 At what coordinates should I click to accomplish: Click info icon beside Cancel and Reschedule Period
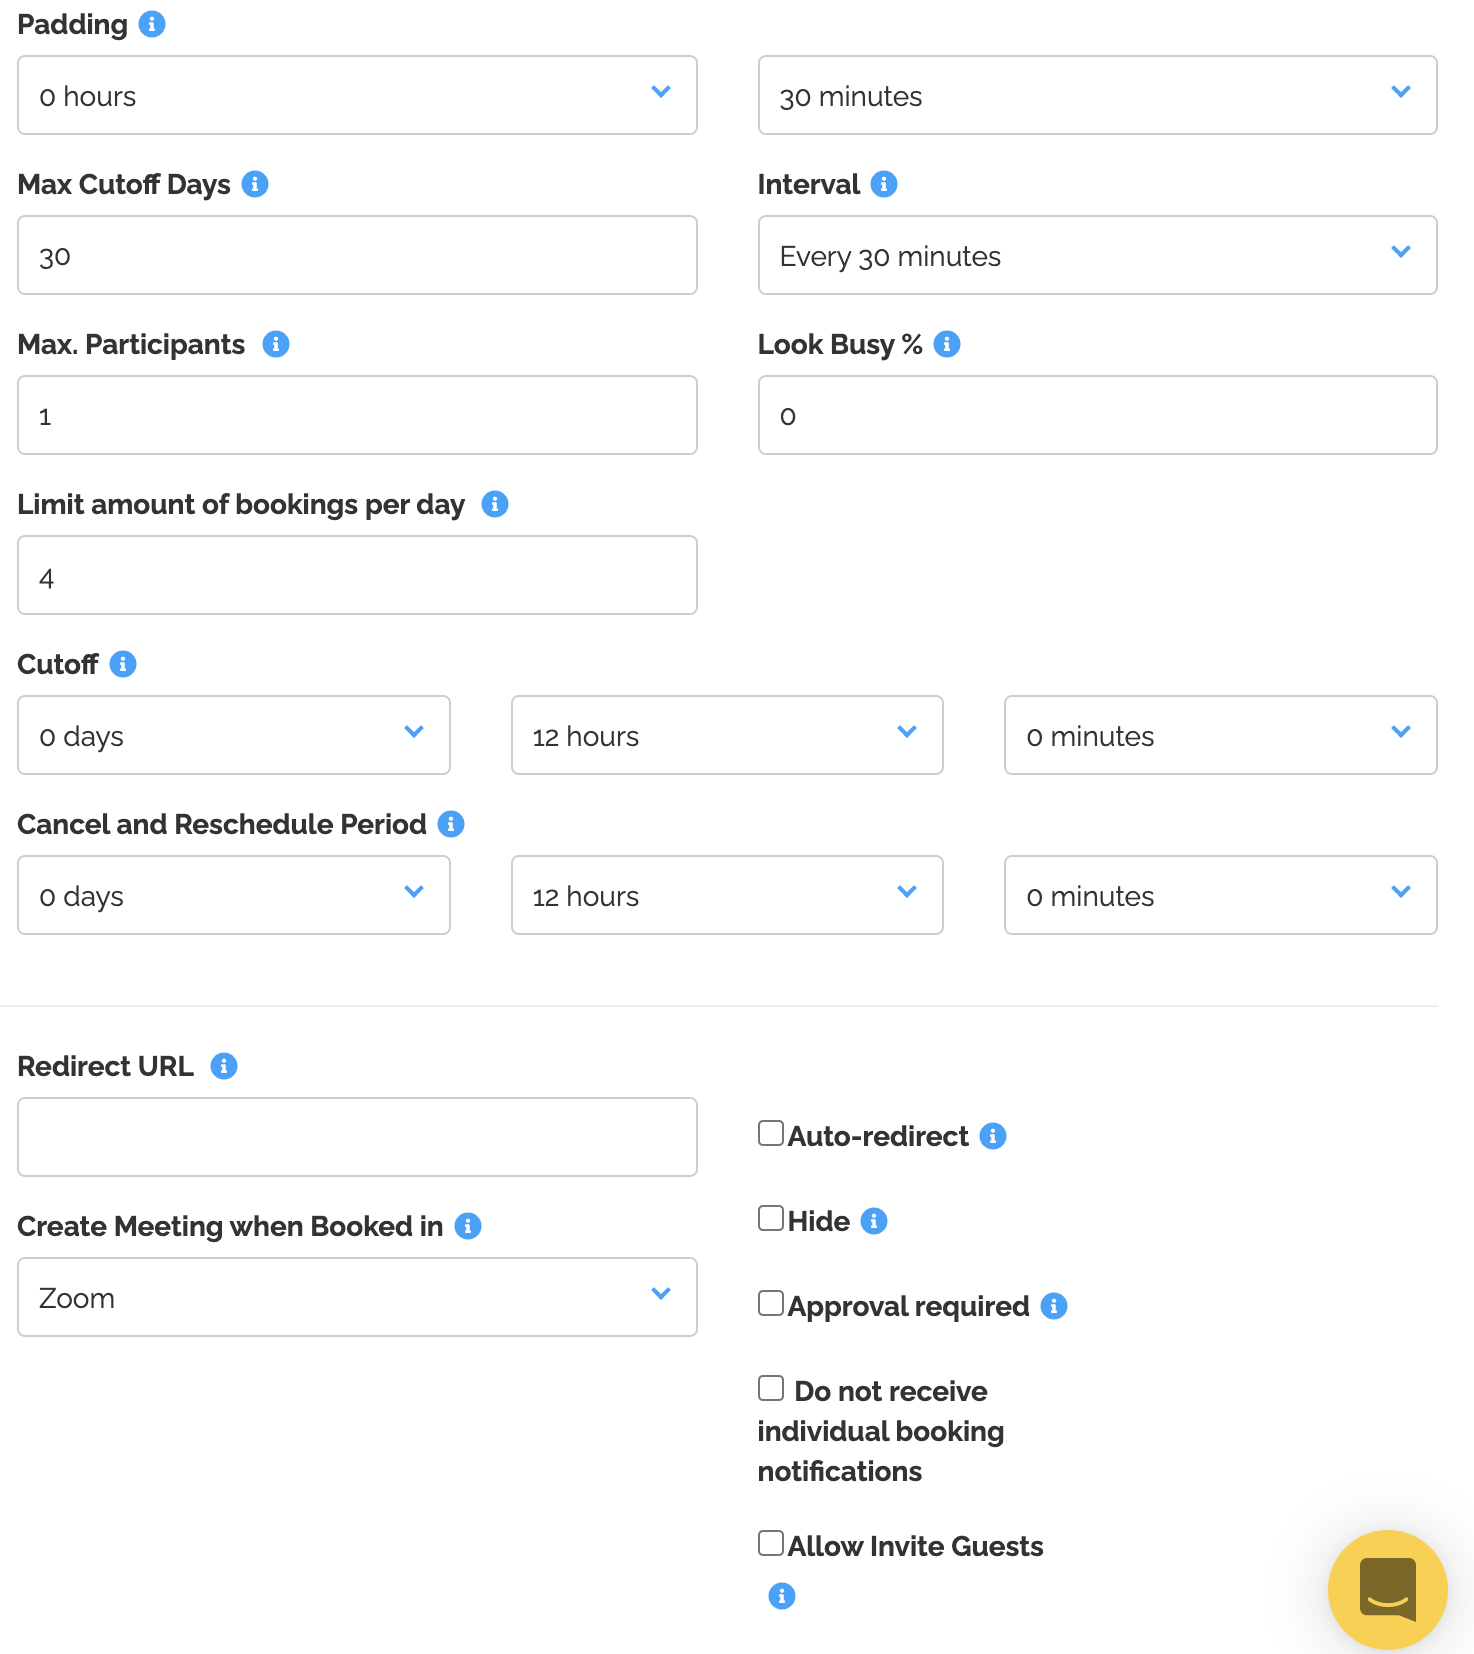[x=451, y=824]
